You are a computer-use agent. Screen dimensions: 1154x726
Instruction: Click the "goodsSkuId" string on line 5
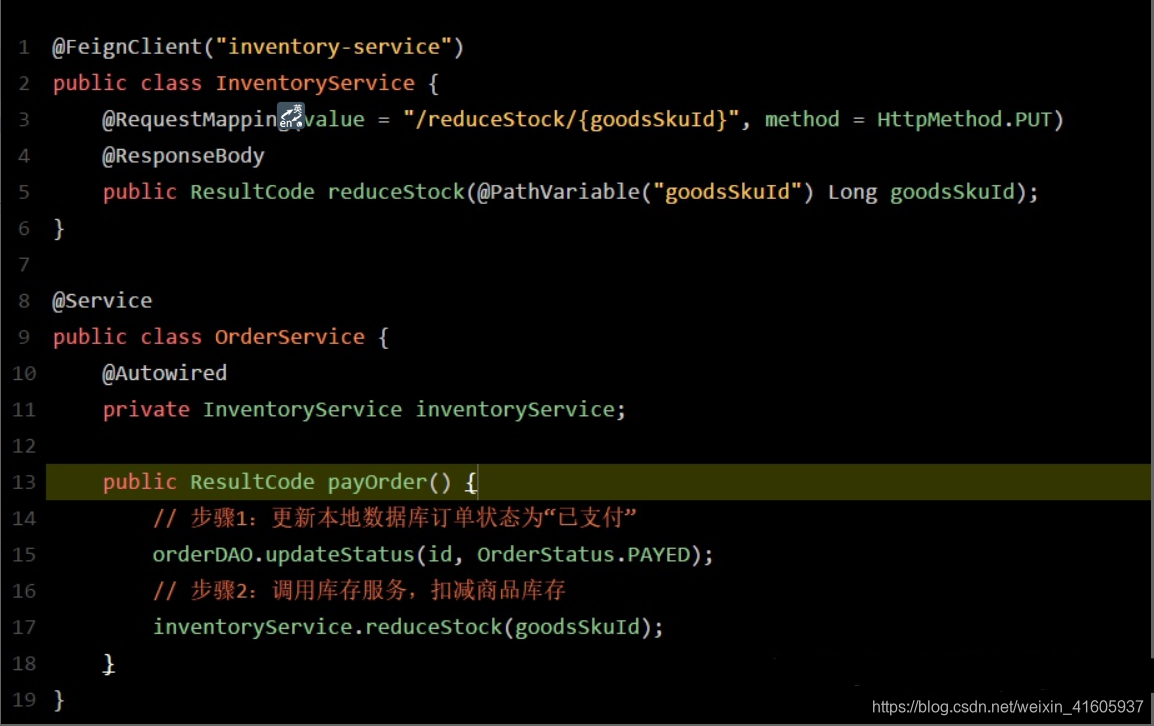727,192
